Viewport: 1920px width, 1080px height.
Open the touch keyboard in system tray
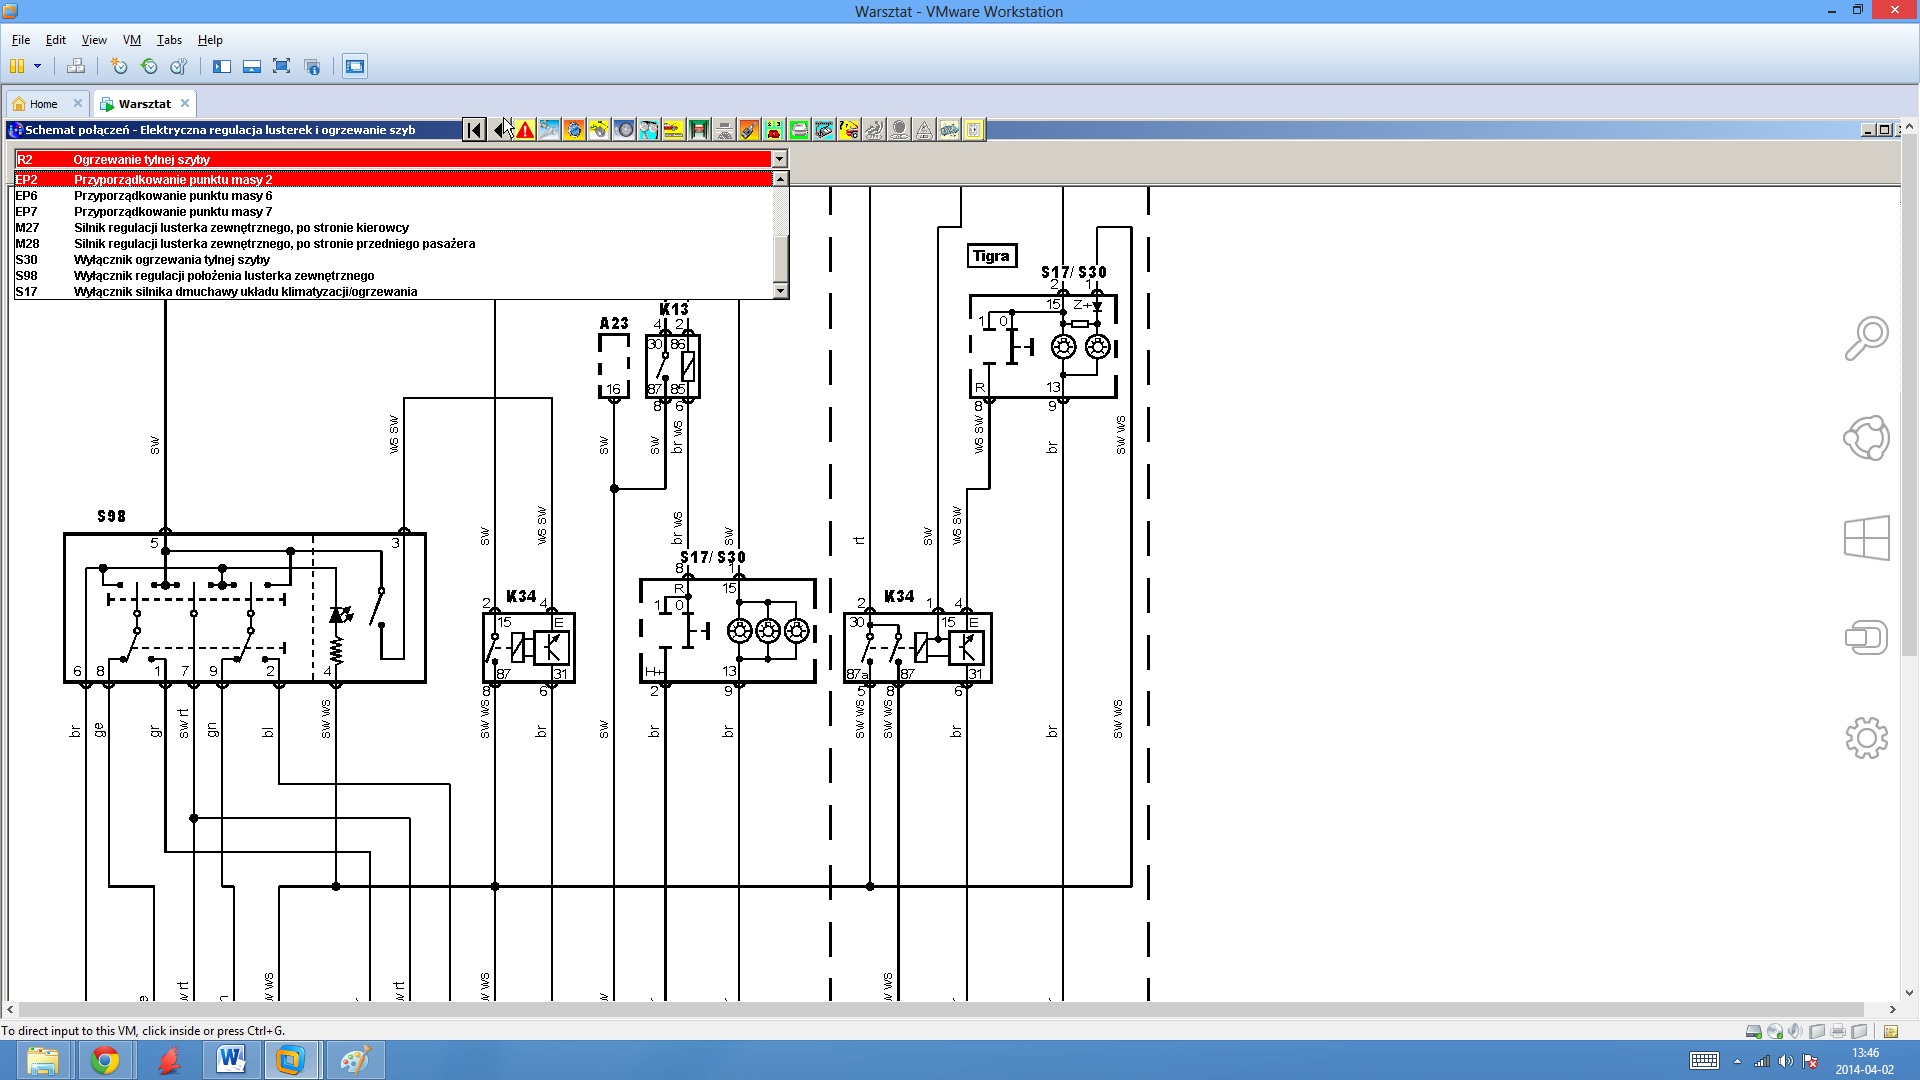pyautogui.click(x=1704, y=1061)
